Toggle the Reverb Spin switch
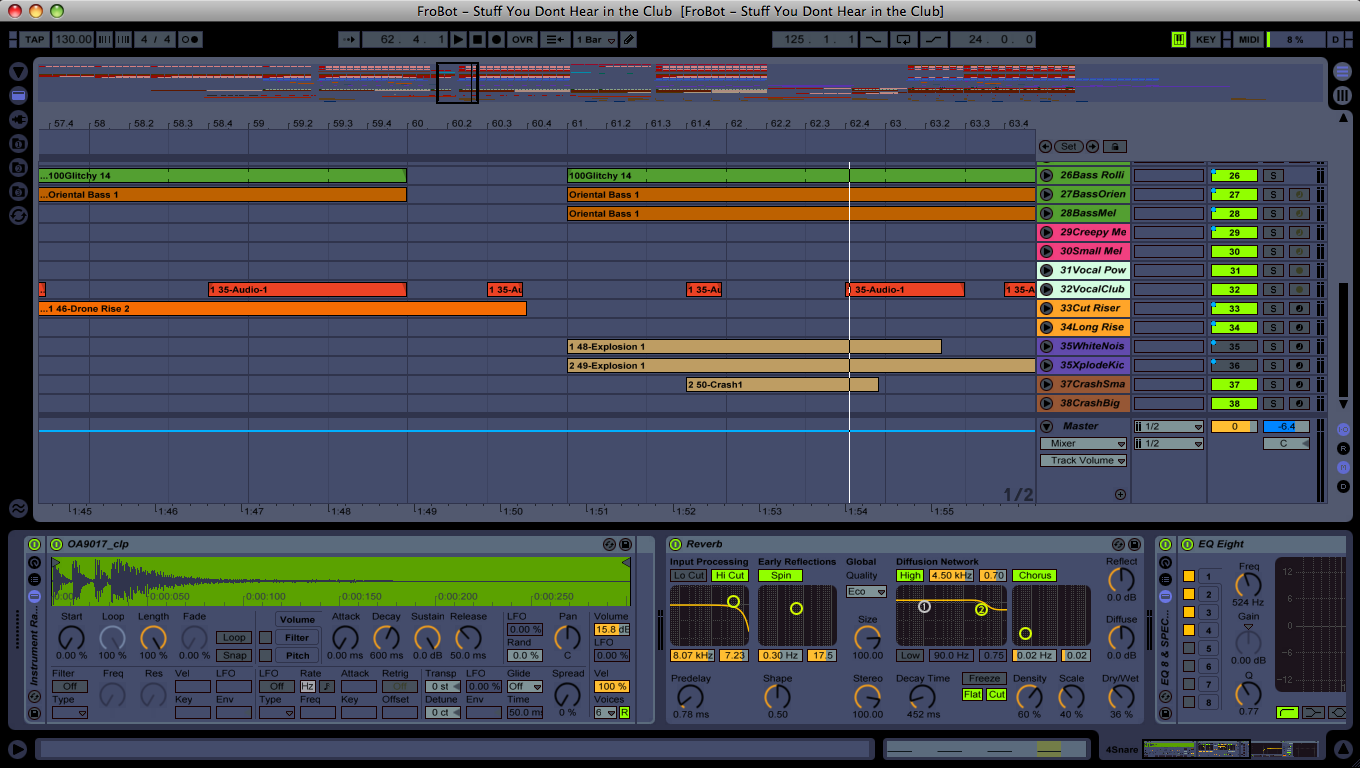This screenshot has height=768, width=1360. [x=780, y=576]
